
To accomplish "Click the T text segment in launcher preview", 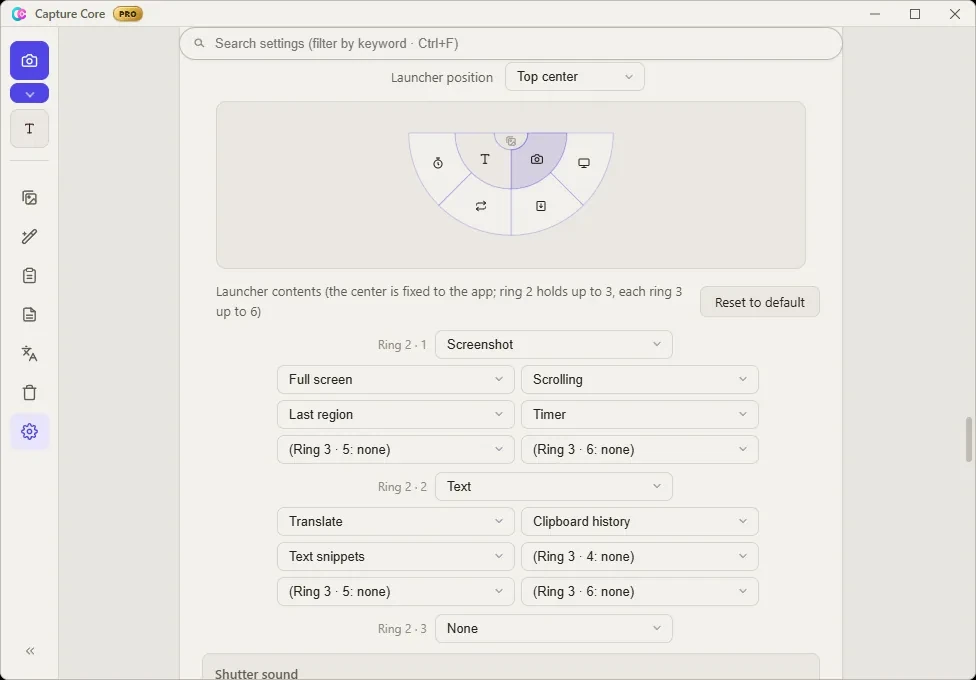I will click(485, 159).
